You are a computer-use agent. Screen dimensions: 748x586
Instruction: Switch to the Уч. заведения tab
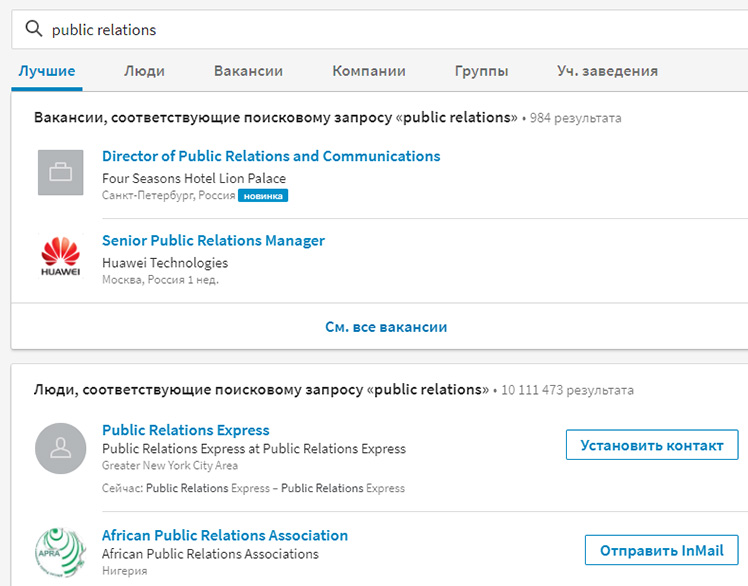pyautogui.click(x=607, y=71)
